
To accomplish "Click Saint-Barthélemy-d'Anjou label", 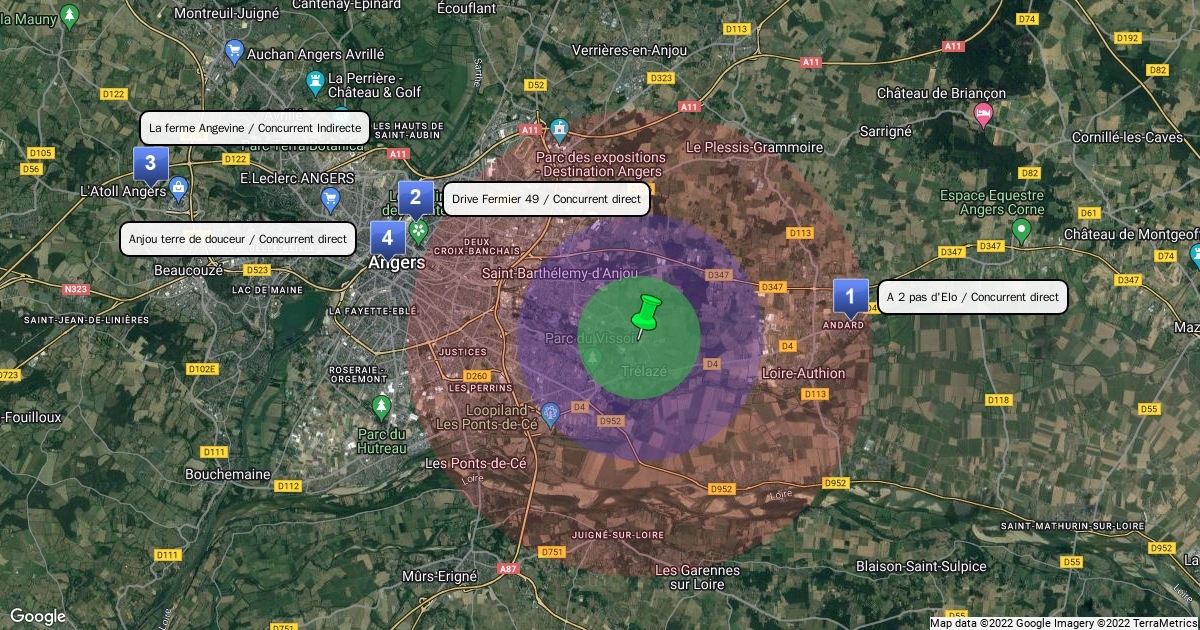I will point(559,273).
